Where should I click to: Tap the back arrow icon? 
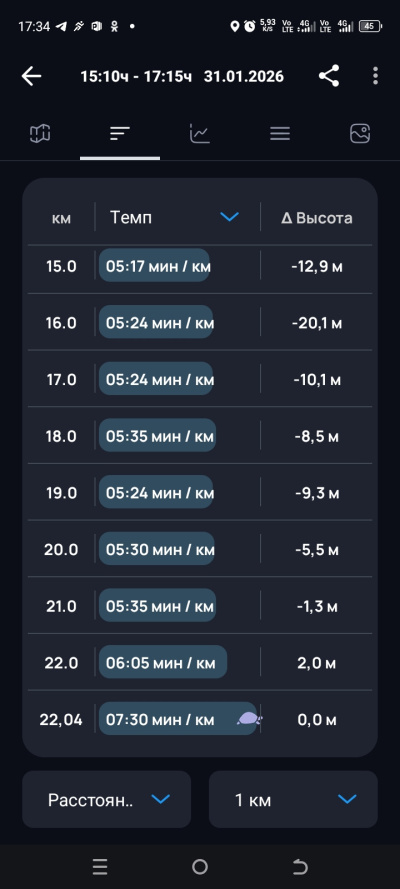[x=32, y=76]
